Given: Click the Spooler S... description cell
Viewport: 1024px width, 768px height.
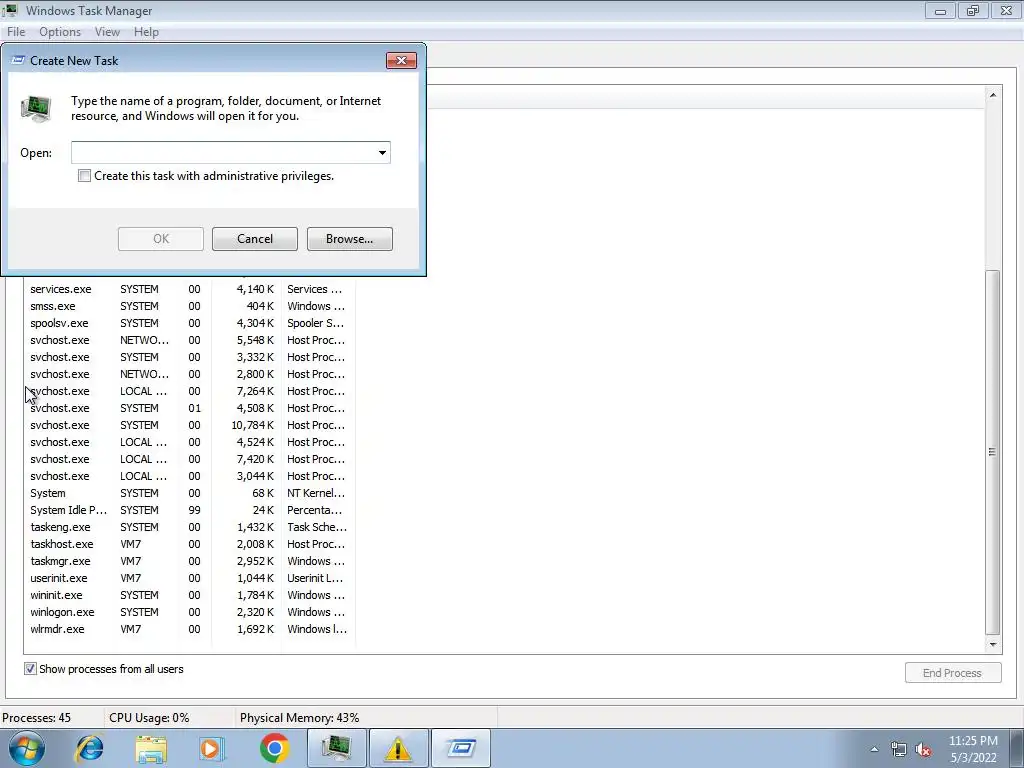Looking at the screenshot, I should (x=315, y=323).
